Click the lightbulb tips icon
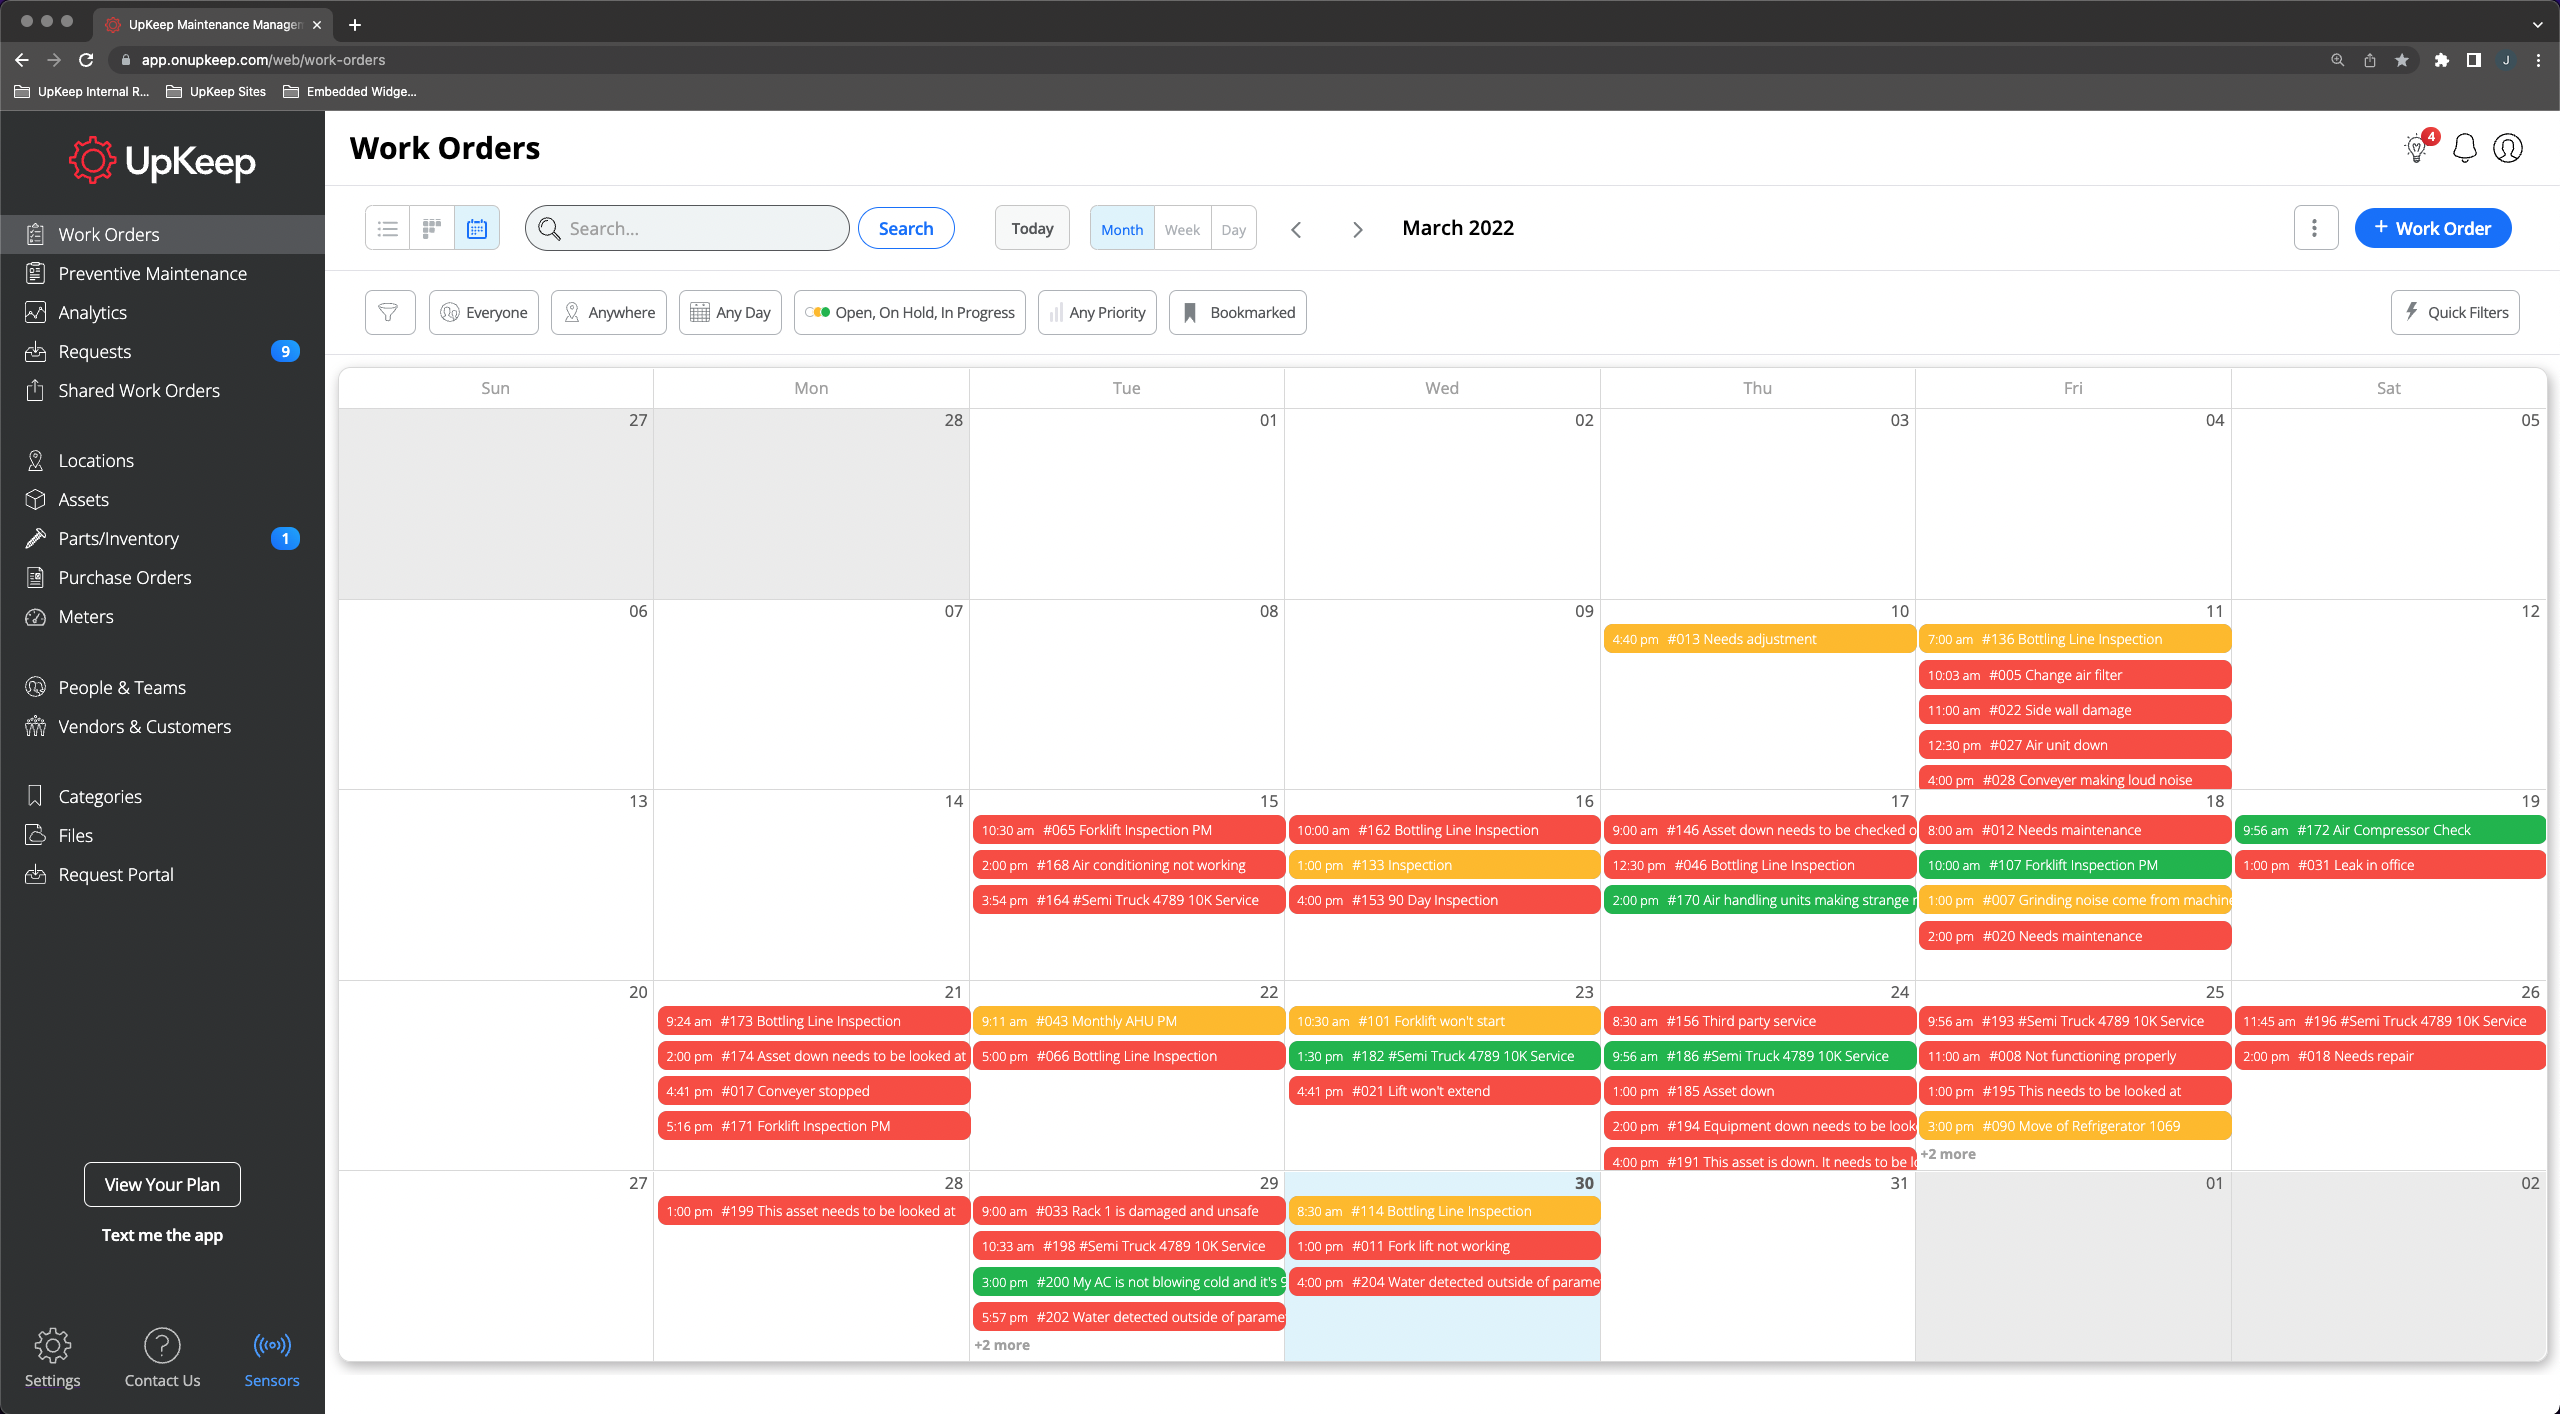 pos(2416,148)
